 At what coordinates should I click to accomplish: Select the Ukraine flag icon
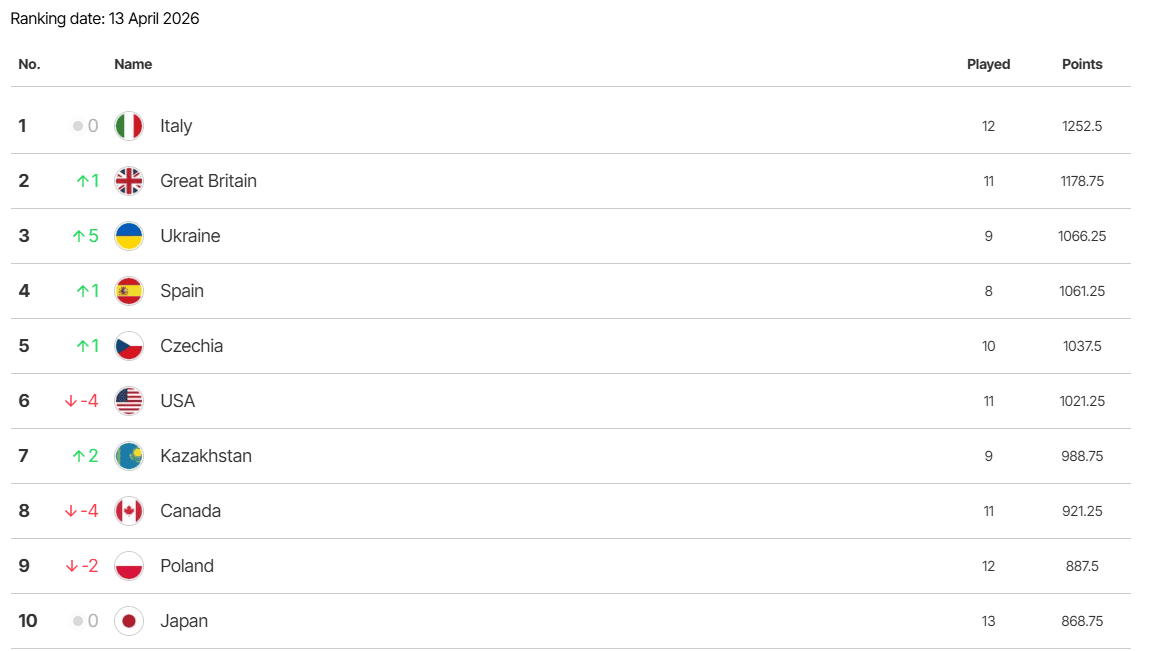click(129, 236)
